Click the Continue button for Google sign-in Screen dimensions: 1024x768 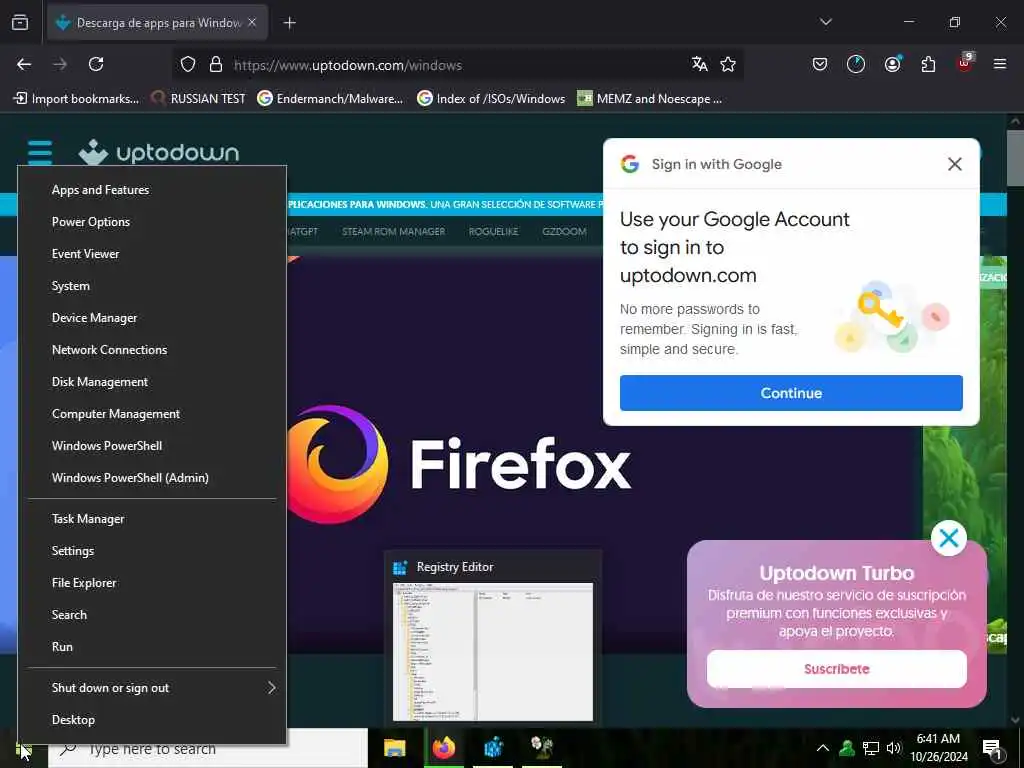point(791,393)
